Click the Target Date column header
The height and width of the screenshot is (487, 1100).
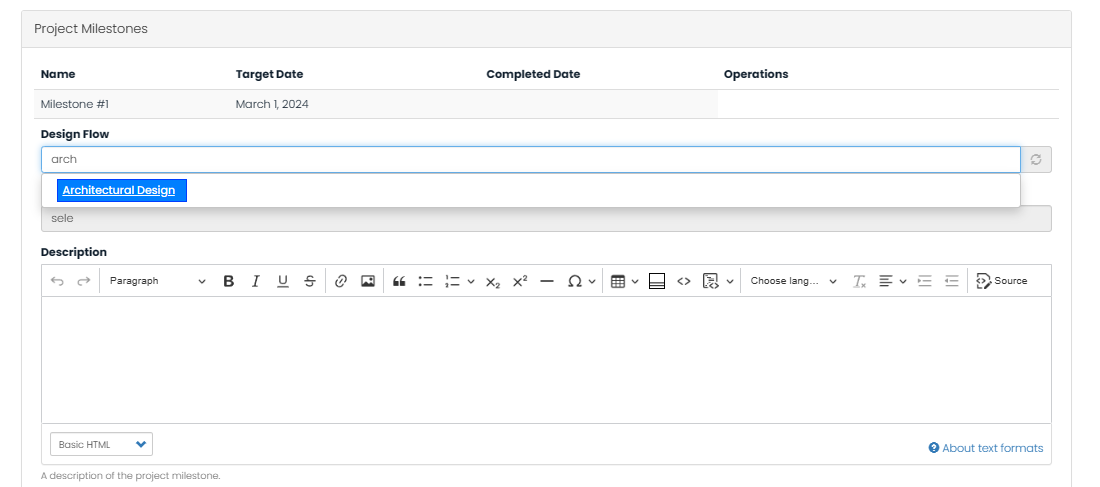(269, 74)
